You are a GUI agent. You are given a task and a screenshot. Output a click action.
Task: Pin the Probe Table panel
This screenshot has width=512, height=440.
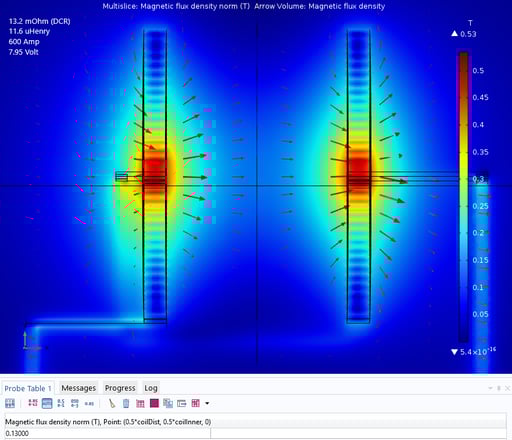499,388
